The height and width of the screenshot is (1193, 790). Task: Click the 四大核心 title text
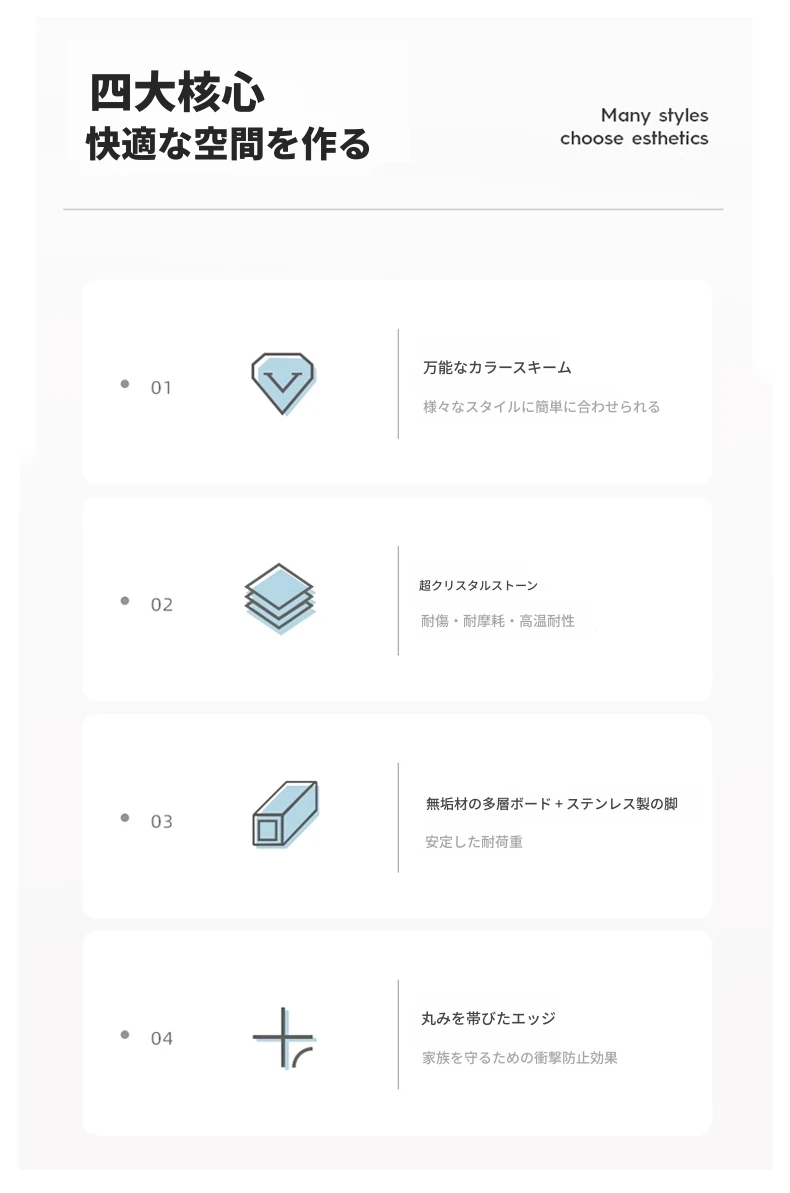(x=177, y=95)
